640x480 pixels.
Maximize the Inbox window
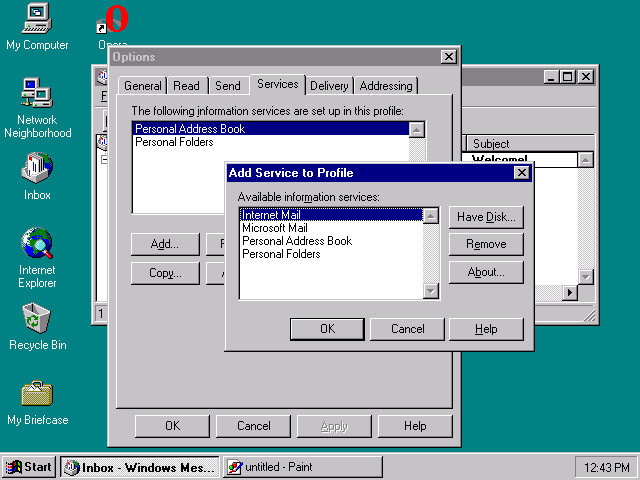pos(567,77)
